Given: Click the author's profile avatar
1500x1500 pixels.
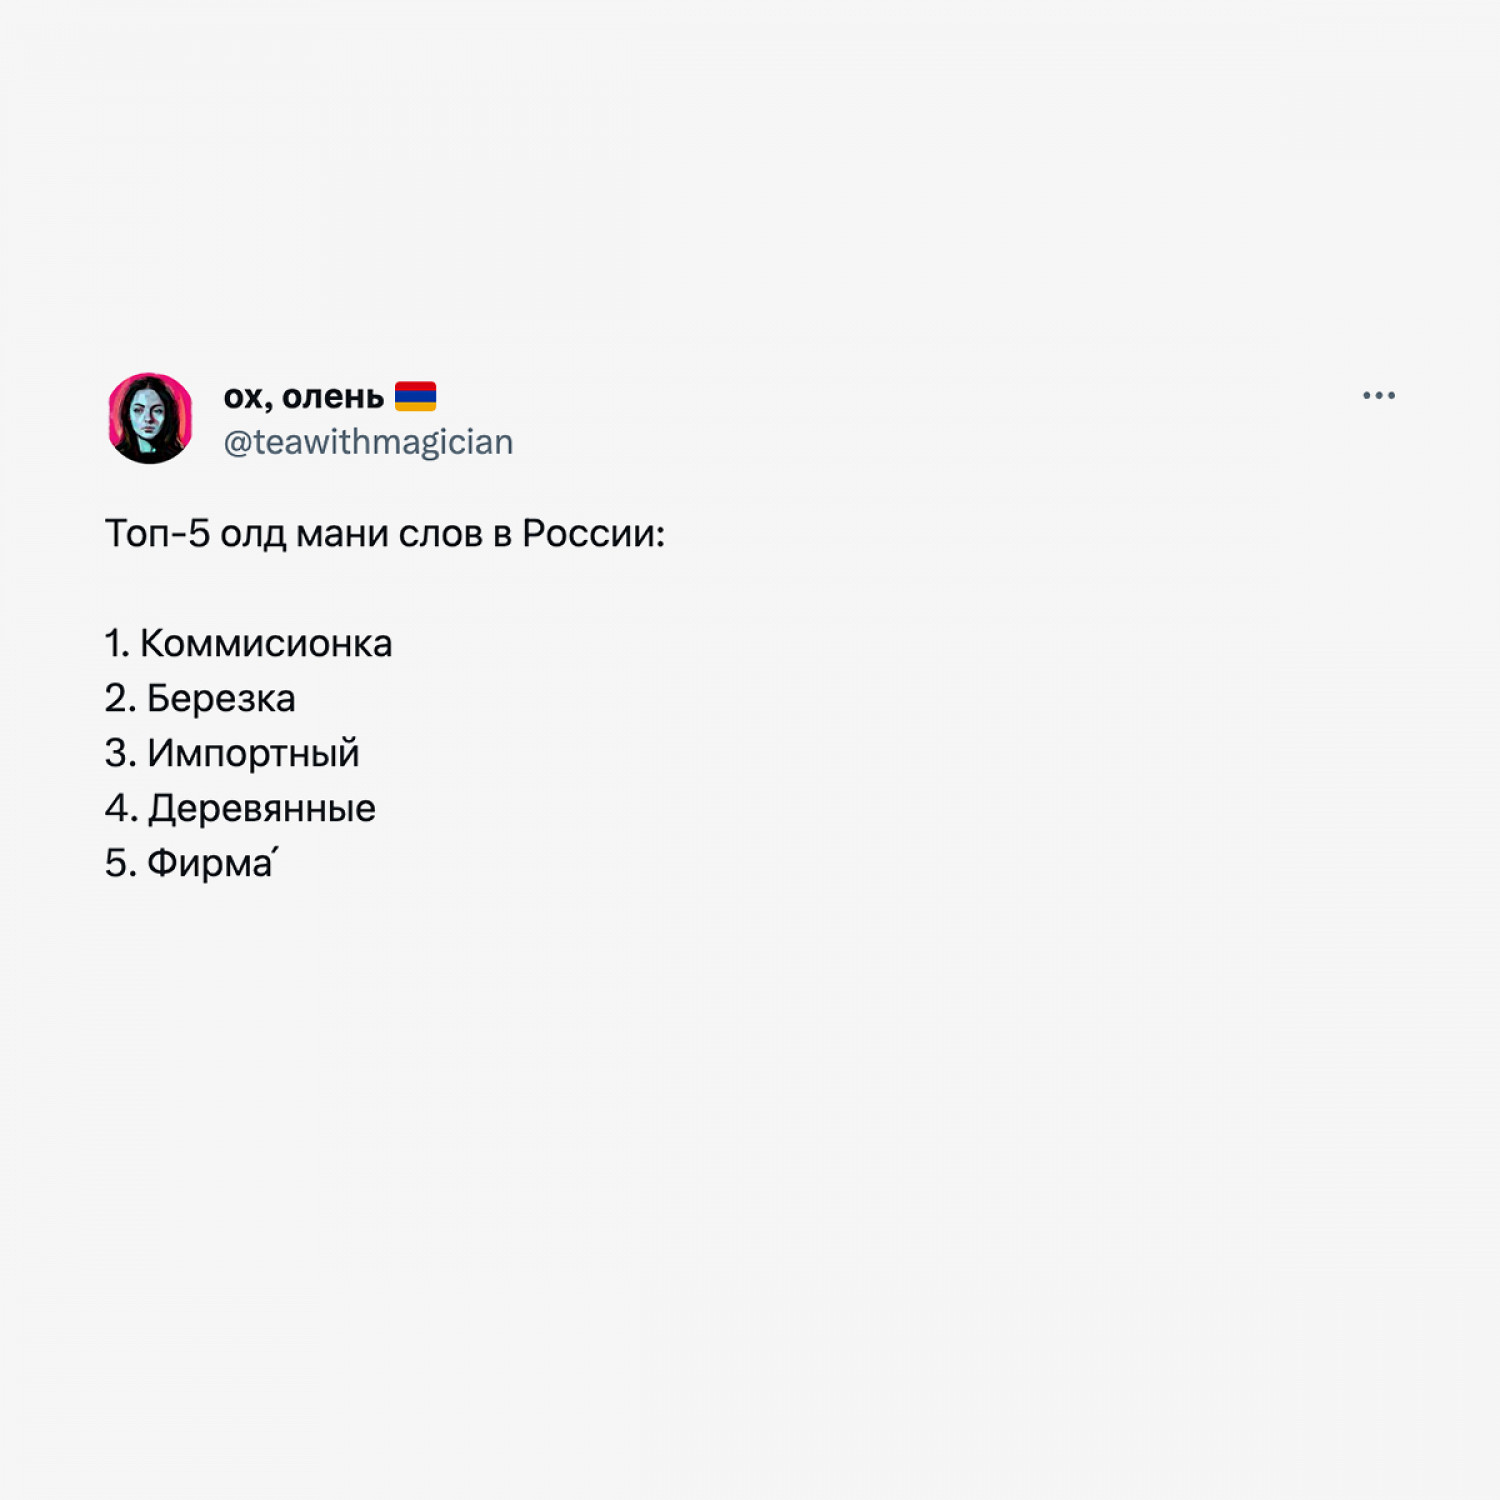Looking at the screenshot, I should click(150, 419).
